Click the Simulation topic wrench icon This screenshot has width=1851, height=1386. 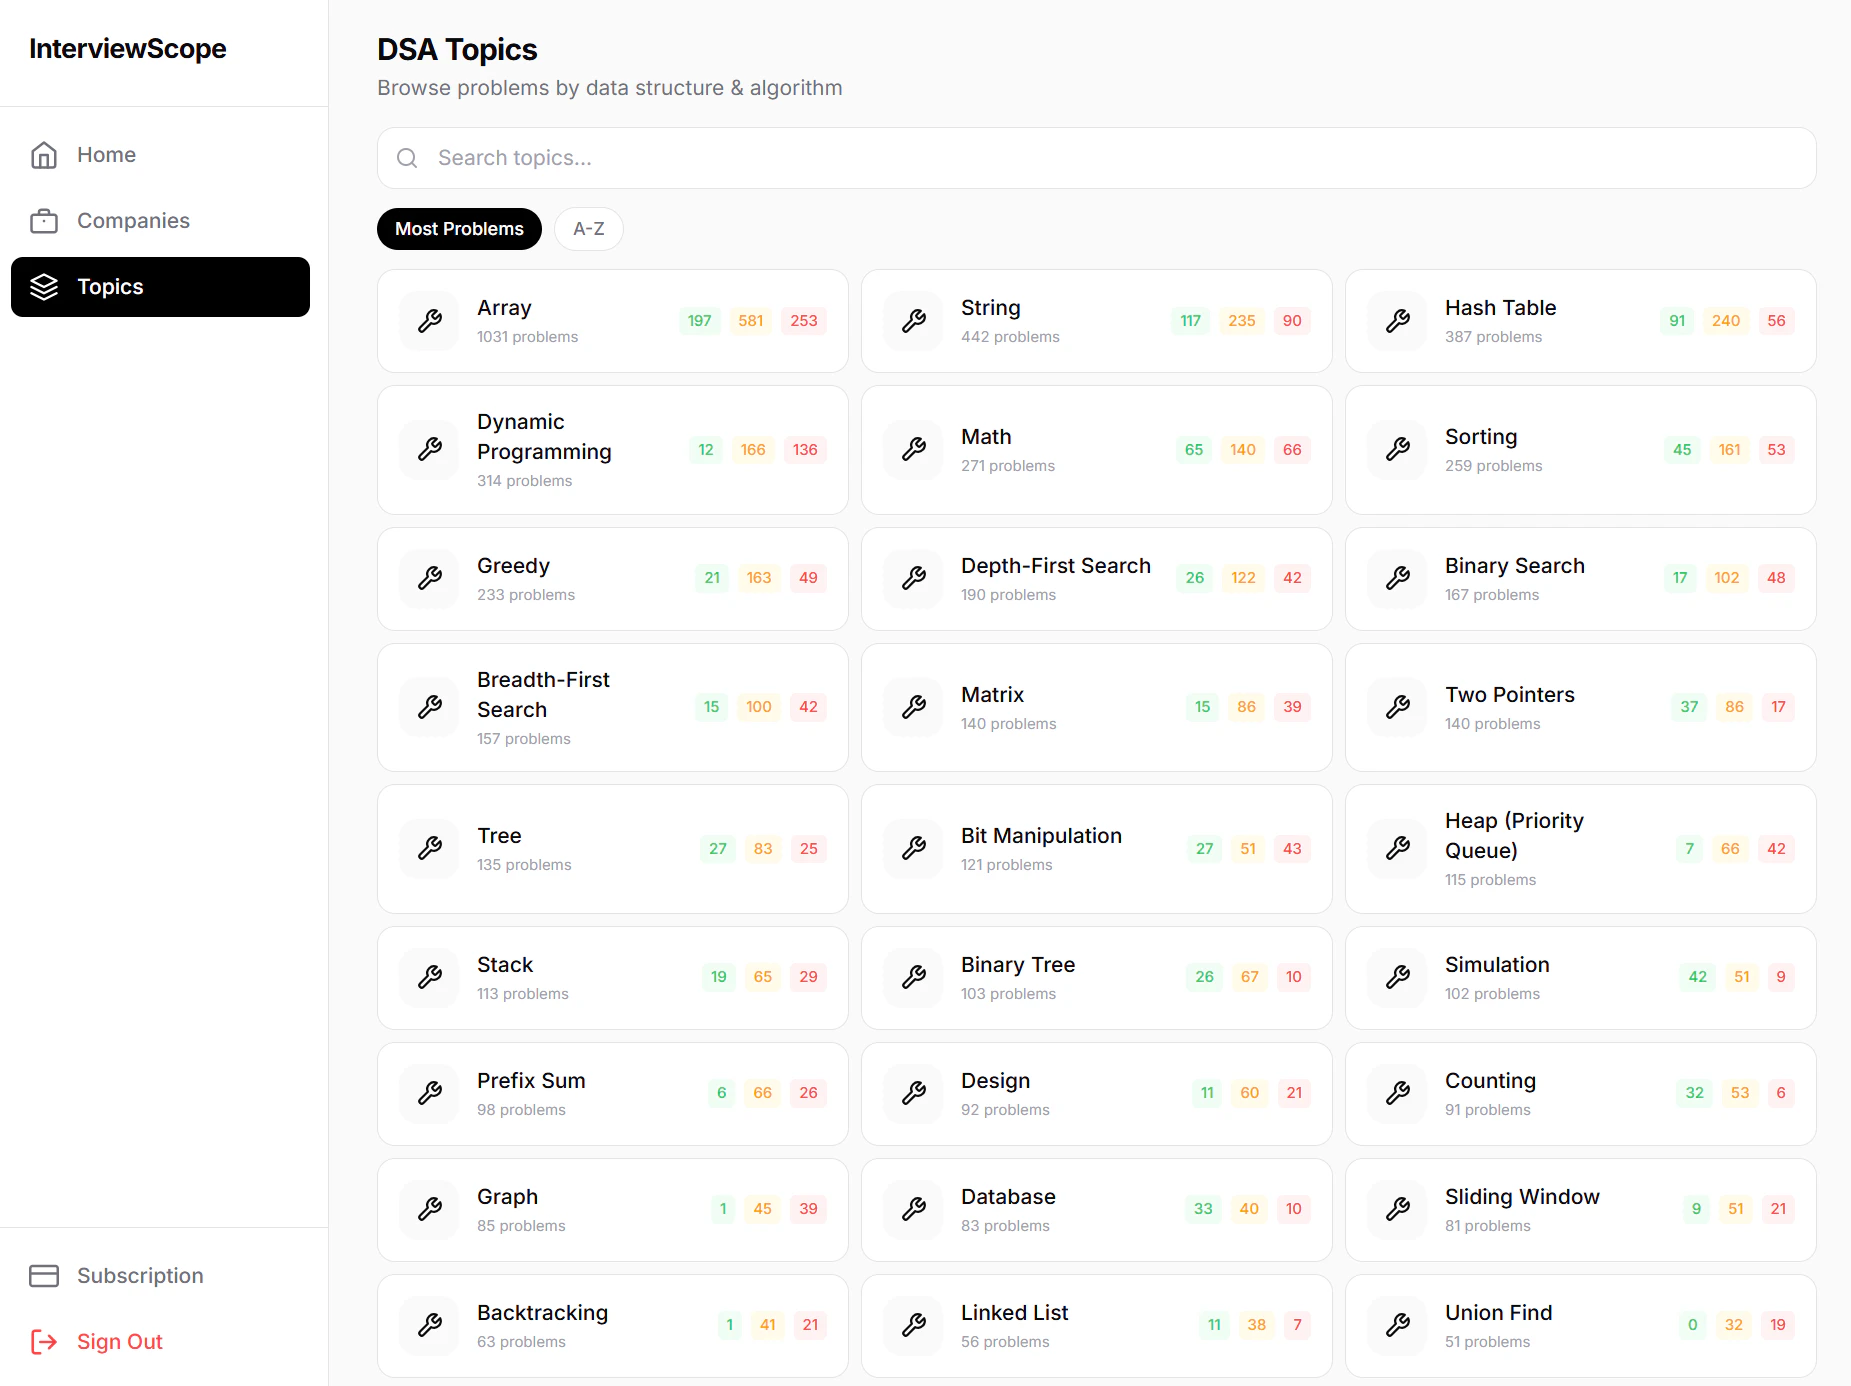pyautogui.click(x=1398, y=978)
